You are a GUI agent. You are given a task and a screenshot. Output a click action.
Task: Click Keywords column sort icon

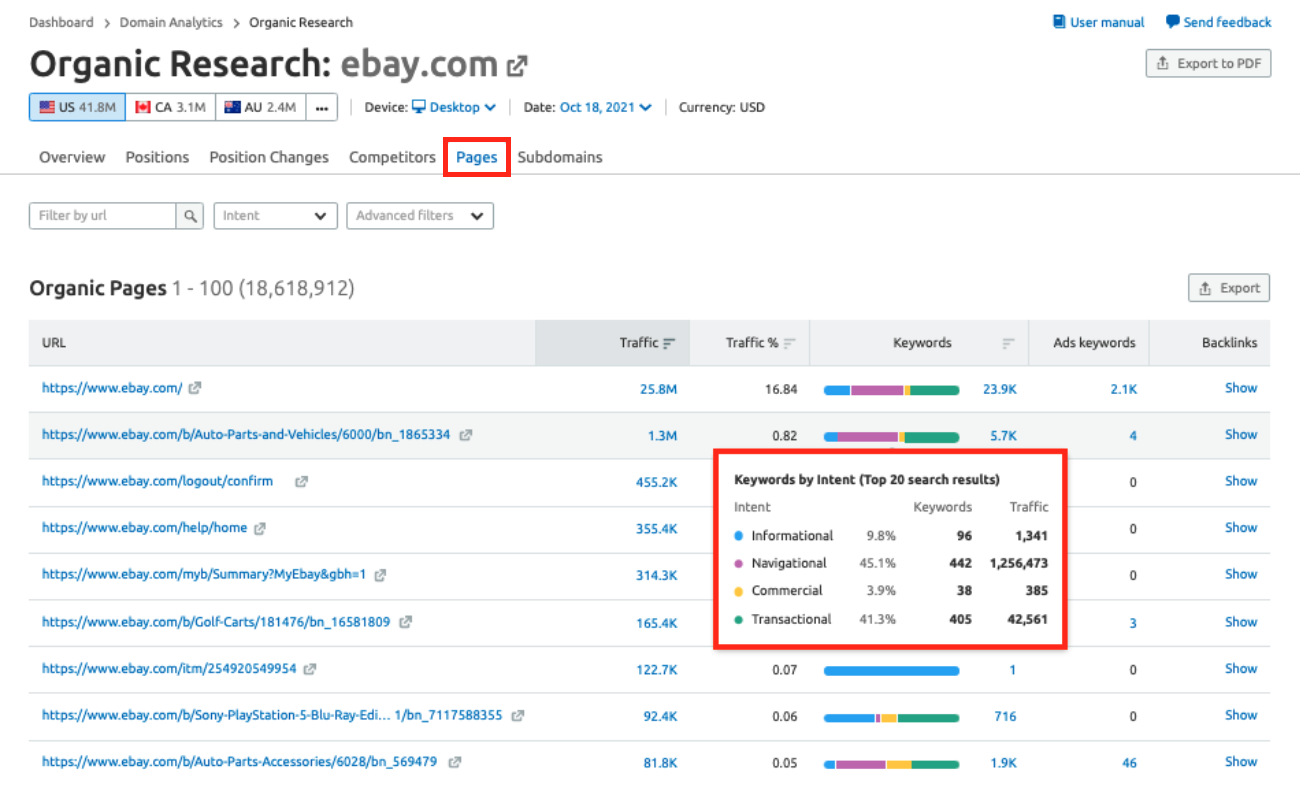pyautogui.click(x=1008, y=343)
